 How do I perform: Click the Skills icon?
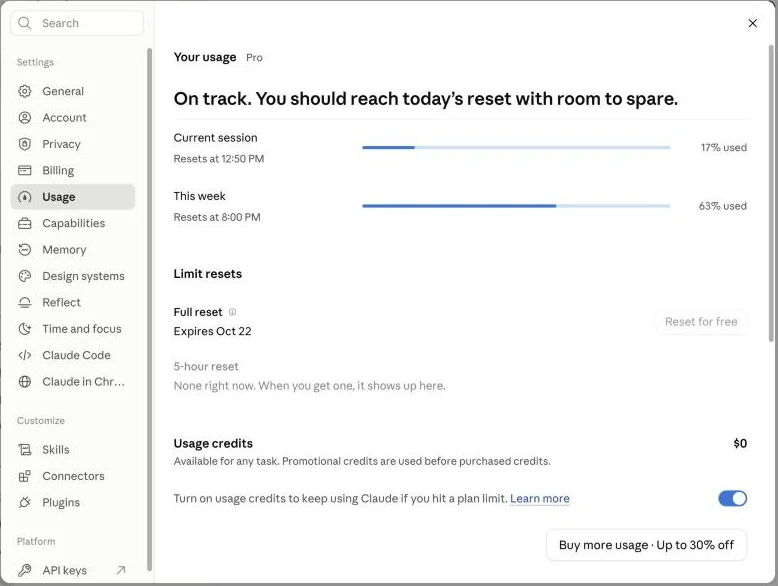tap(25, 450)
